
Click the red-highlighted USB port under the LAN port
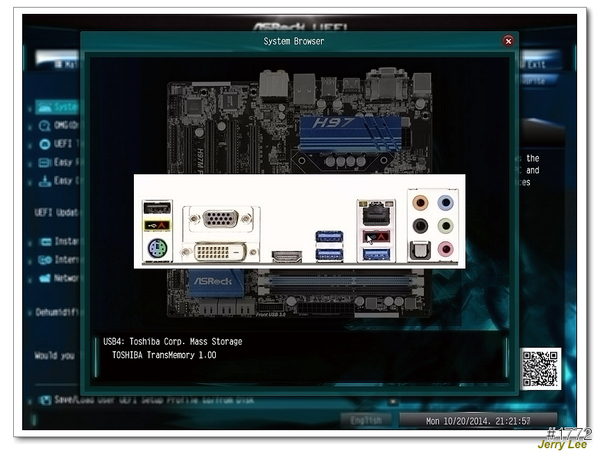[x=376, y=236]
